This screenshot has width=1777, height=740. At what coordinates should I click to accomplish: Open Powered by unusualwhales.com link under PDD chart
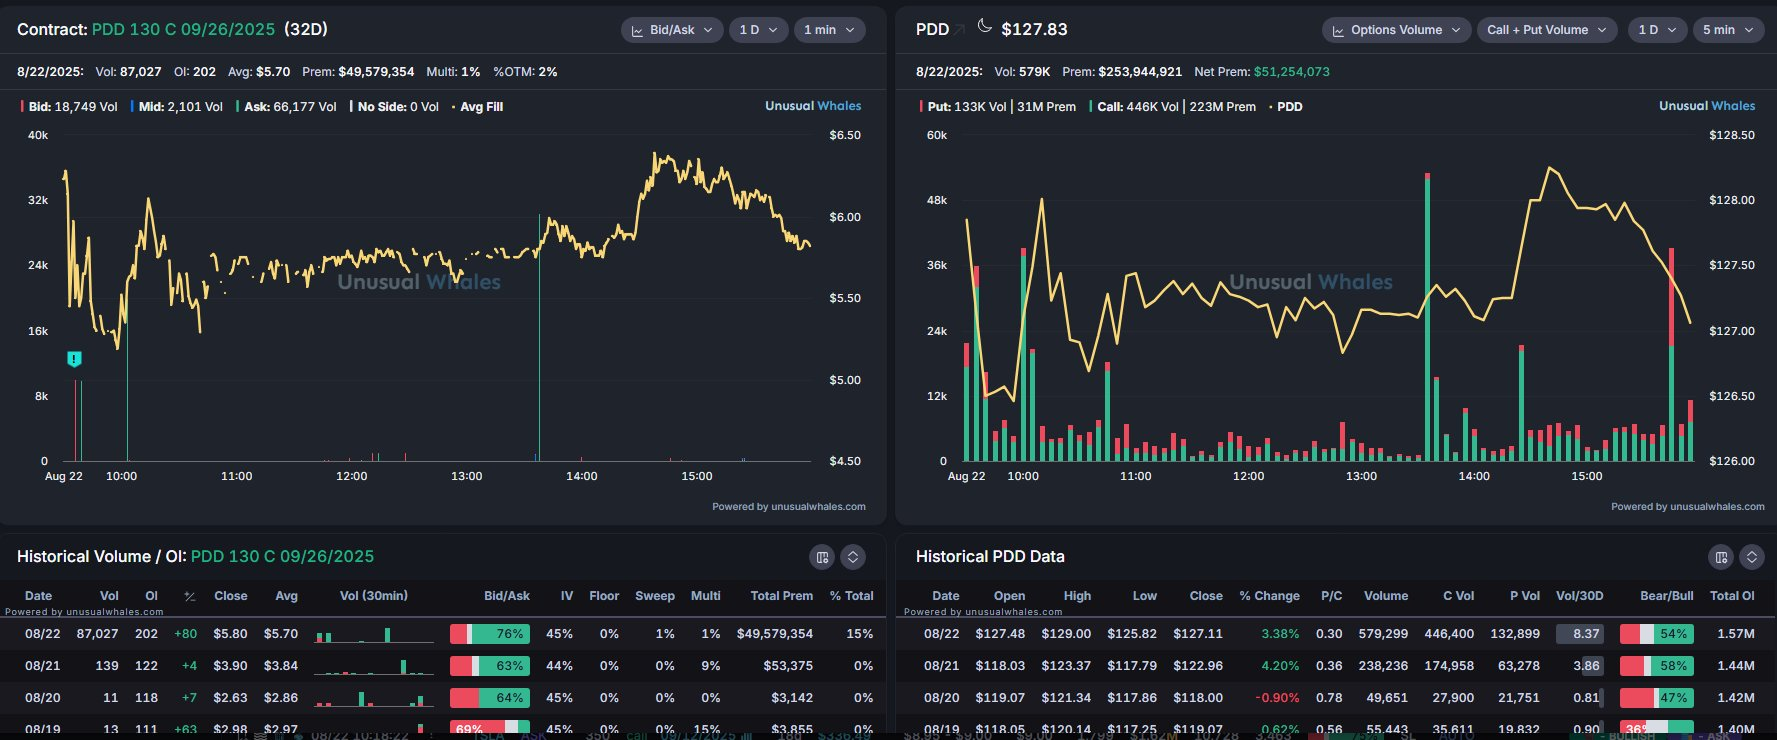click(x=1688, y=507)
